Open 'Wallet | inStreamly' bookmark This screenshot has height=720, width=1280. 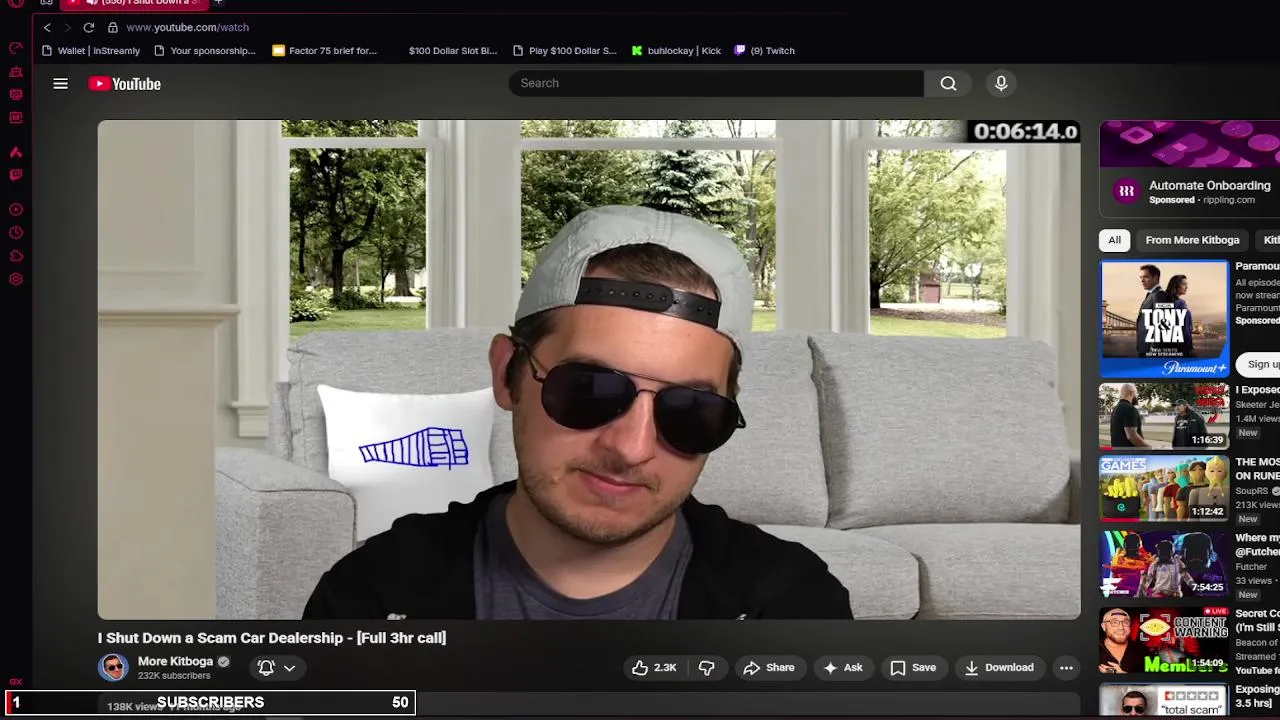pos(91,51)
